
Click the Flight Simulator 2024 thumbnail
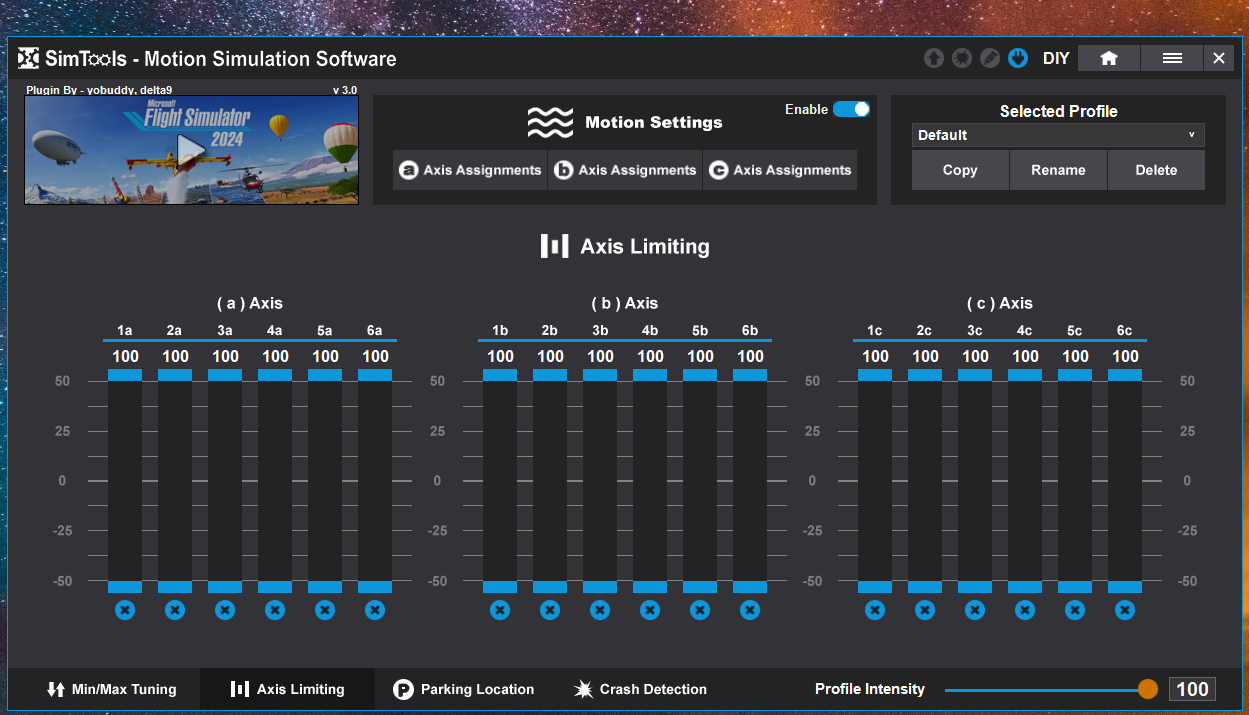pos(191,151)
